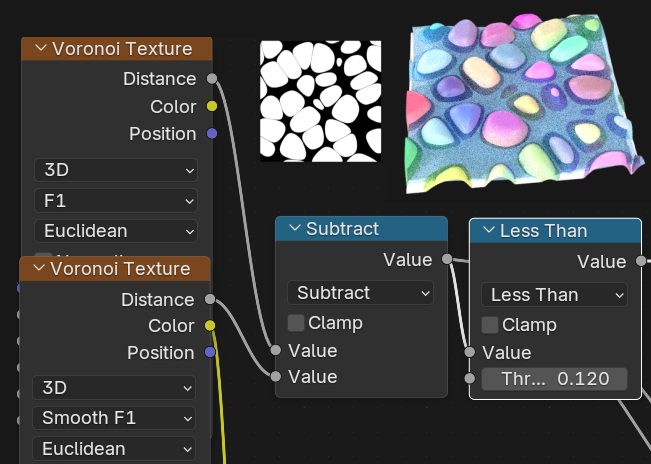Click the lower Voronoi Distance output socket
Screen dimensions: 651x464
pos(209,299)
